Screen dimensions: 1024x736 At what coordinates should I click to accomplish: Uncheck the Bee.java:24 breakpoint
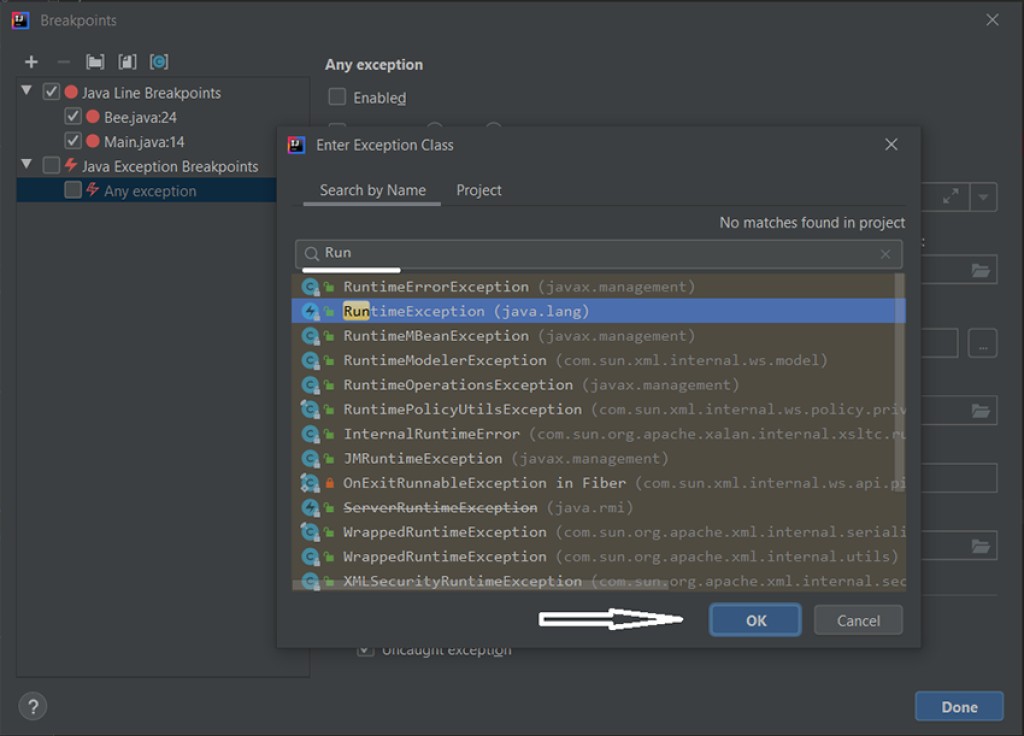(72, 116)
